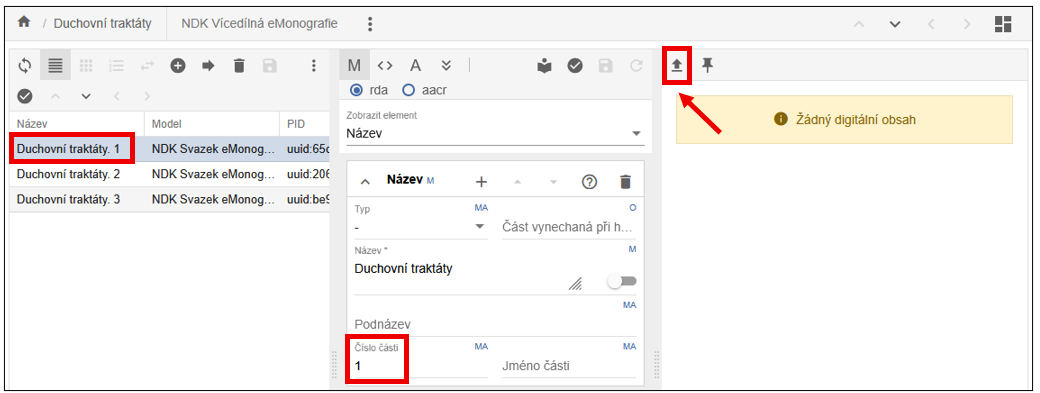Switch to the A editor view

(x=415, y=65)
